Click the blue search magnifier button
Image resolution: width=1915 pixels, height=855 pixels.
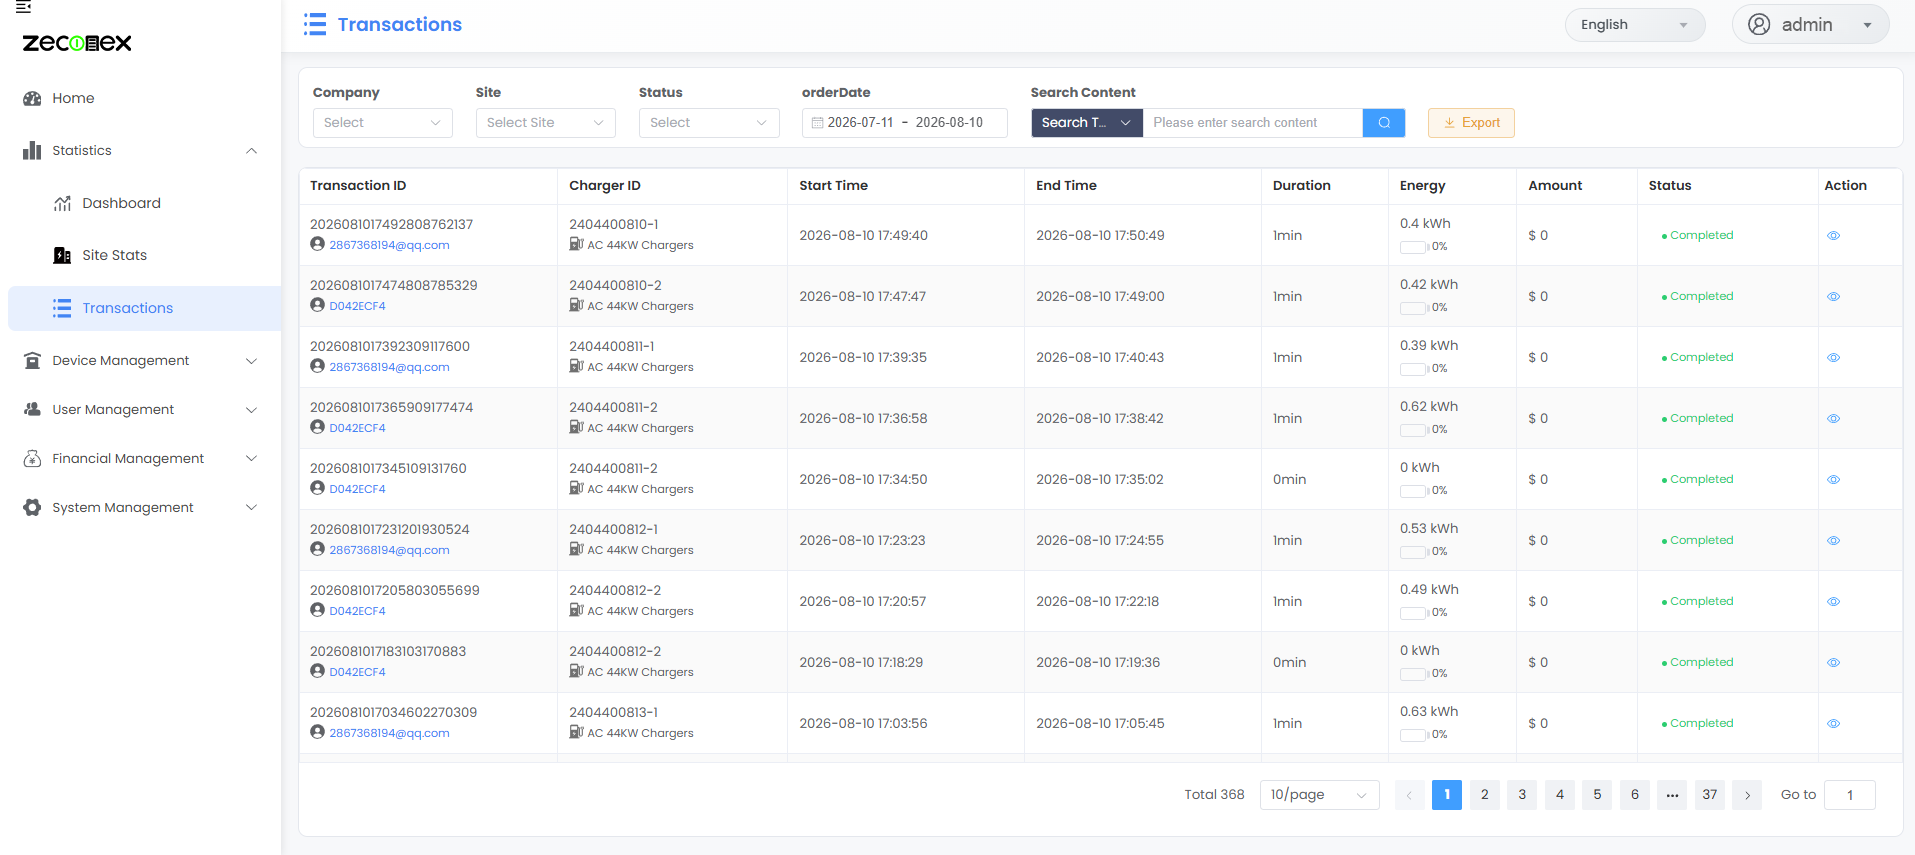(1384, 123)
